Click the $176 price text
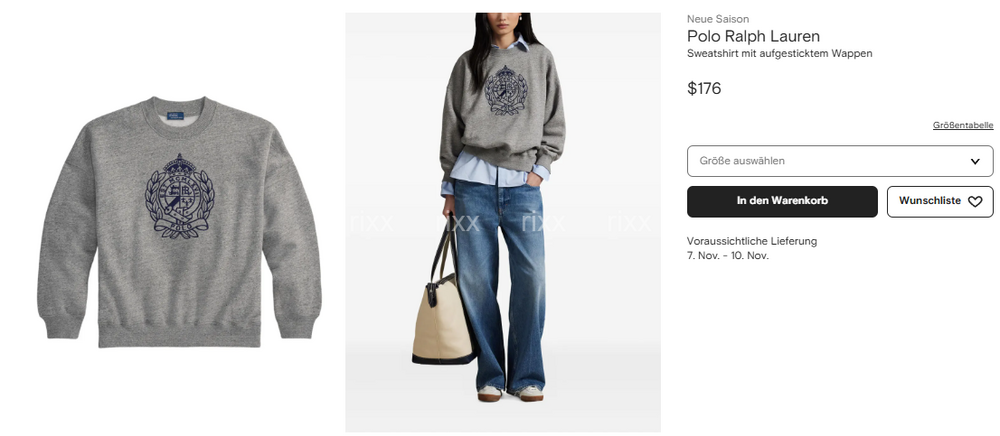1000x436 pixels. pos(704,89)
